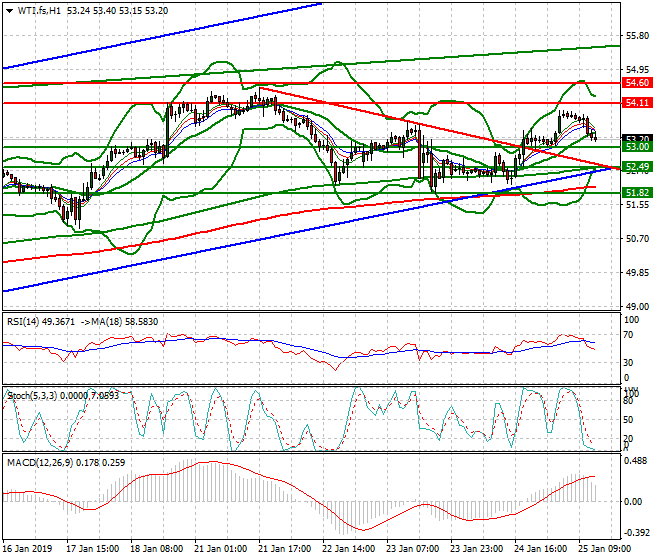This screenshot has width=660, height=560.
Task: Click the 25 Jan 09:00 time axis label
Action: coord(604,549)
